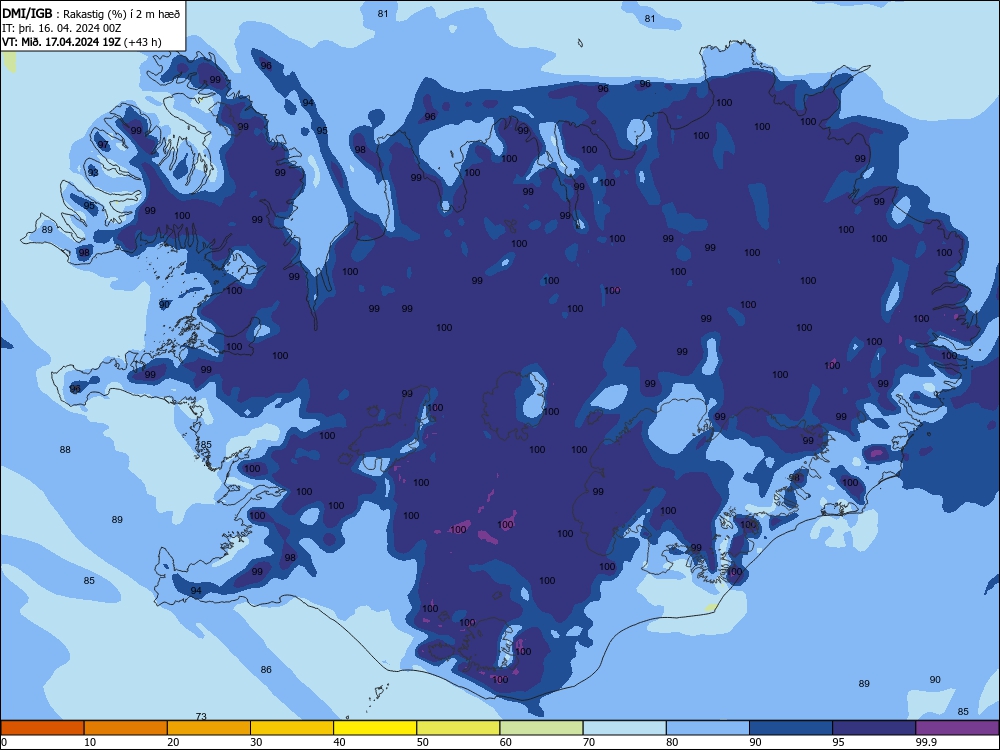Viewport: 1000px width, 750px height.
Task: Click the legend tick label '60'
Action: (x=506, y=742)
